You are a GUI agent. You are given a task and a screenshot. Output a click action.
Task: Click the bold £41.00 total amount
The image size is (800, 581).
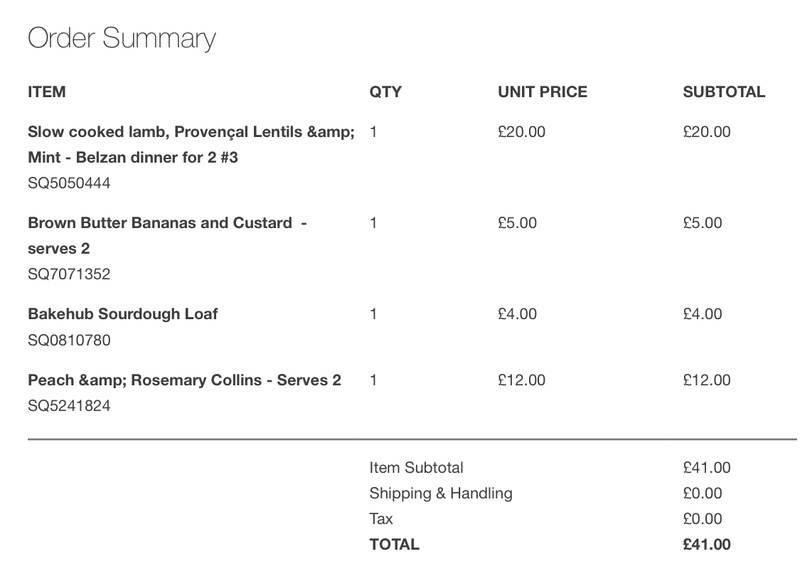706,545
